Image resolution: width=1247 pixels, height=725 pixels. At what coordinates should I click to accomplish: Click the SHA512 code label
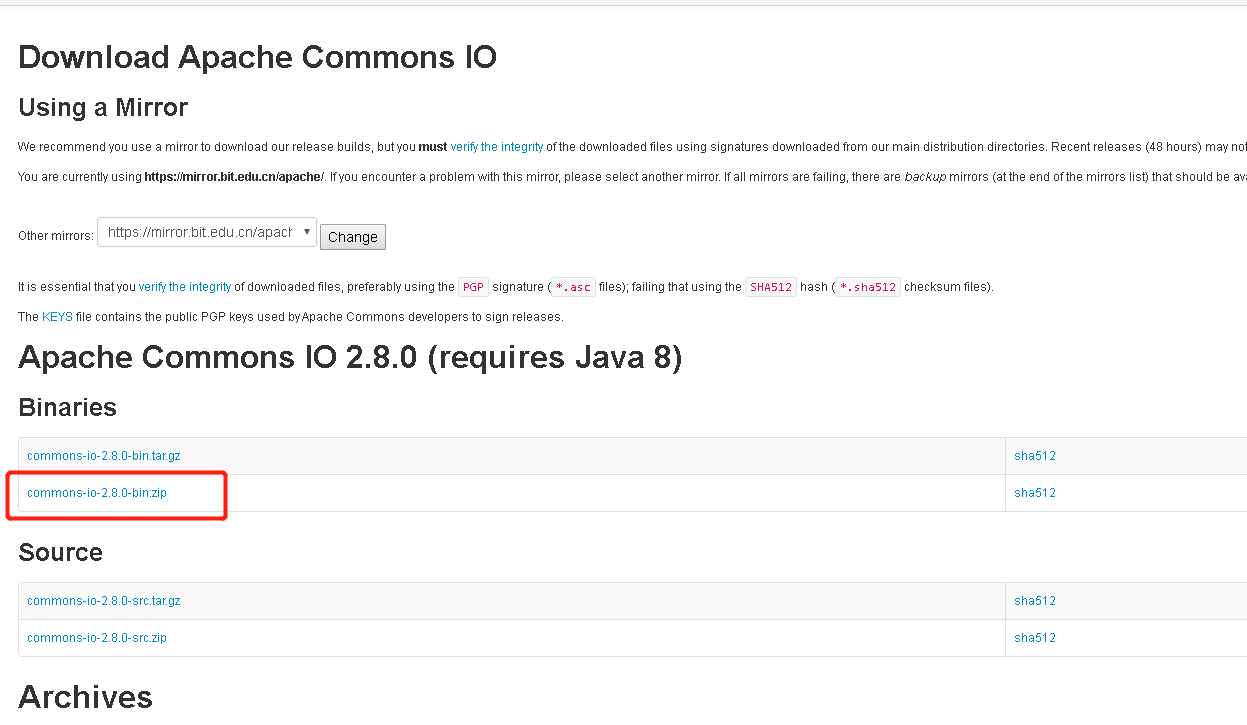pos(771,287)
